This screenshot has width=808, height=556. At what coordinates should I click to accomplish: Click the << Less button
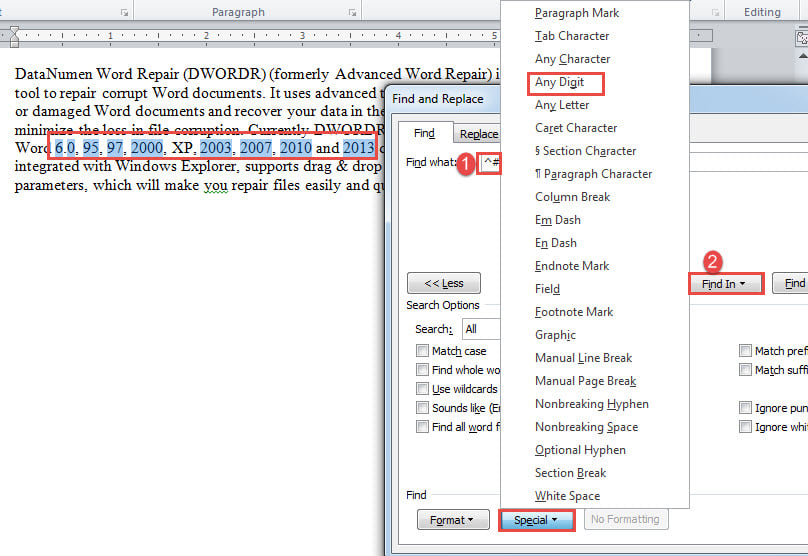(x=444, y=283)
